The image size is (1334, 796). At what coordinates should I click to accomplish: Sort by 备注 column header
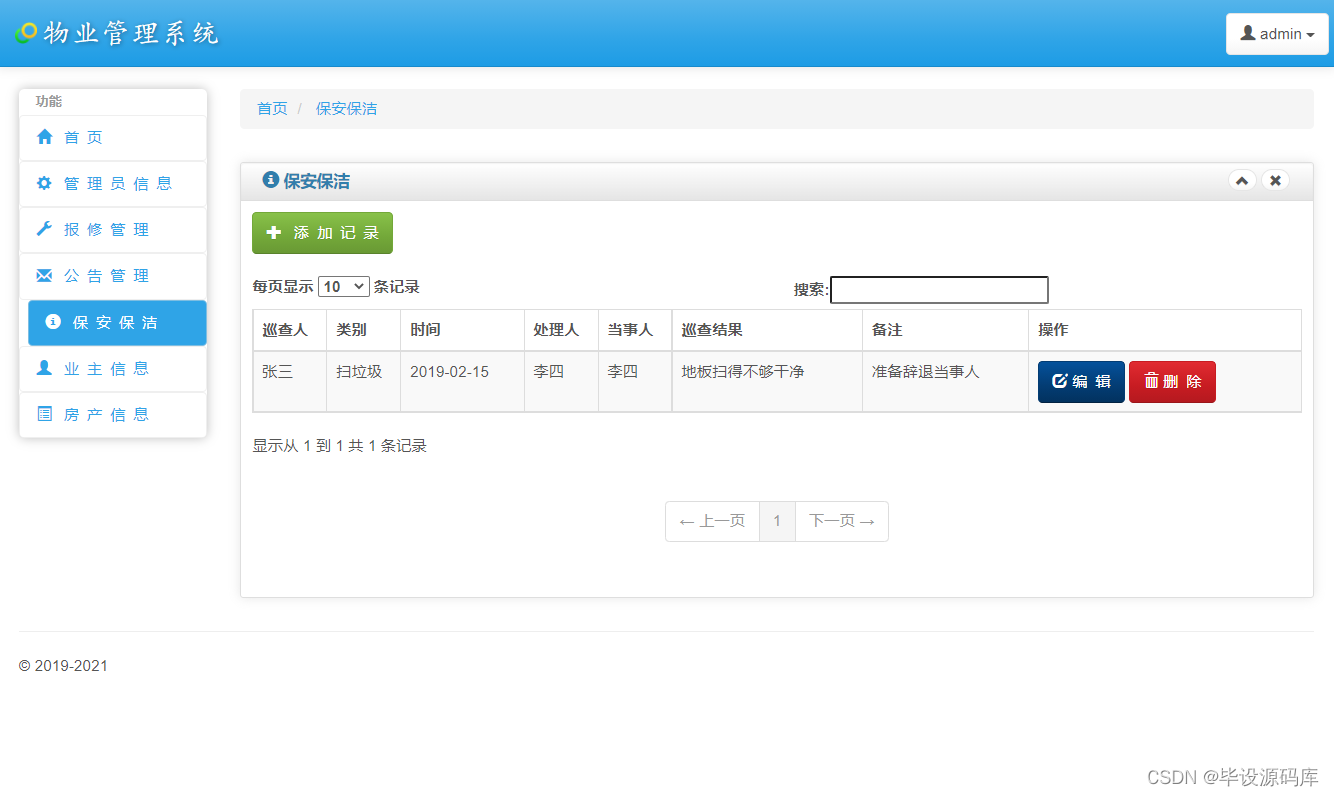945,330
